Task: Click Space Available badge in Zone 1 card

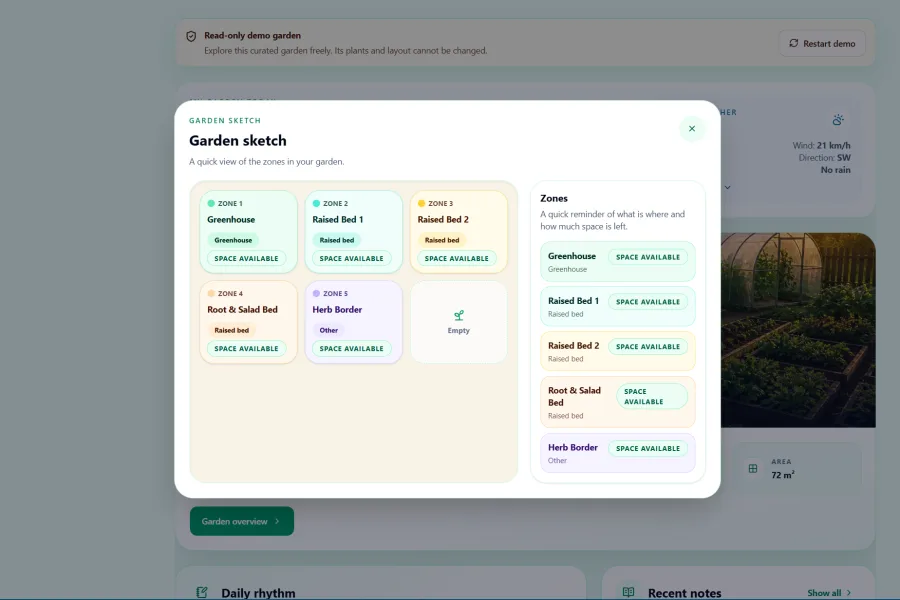Action: tap(246, 258)
